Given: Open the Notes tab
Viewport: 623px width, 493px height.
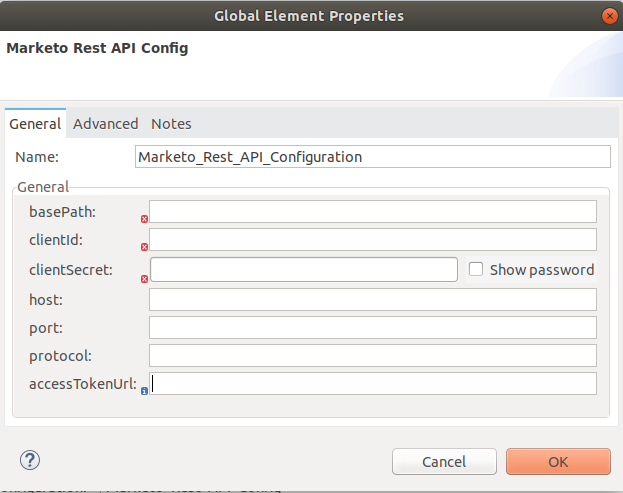Looking at the screenshot, I should pos(171,124).
